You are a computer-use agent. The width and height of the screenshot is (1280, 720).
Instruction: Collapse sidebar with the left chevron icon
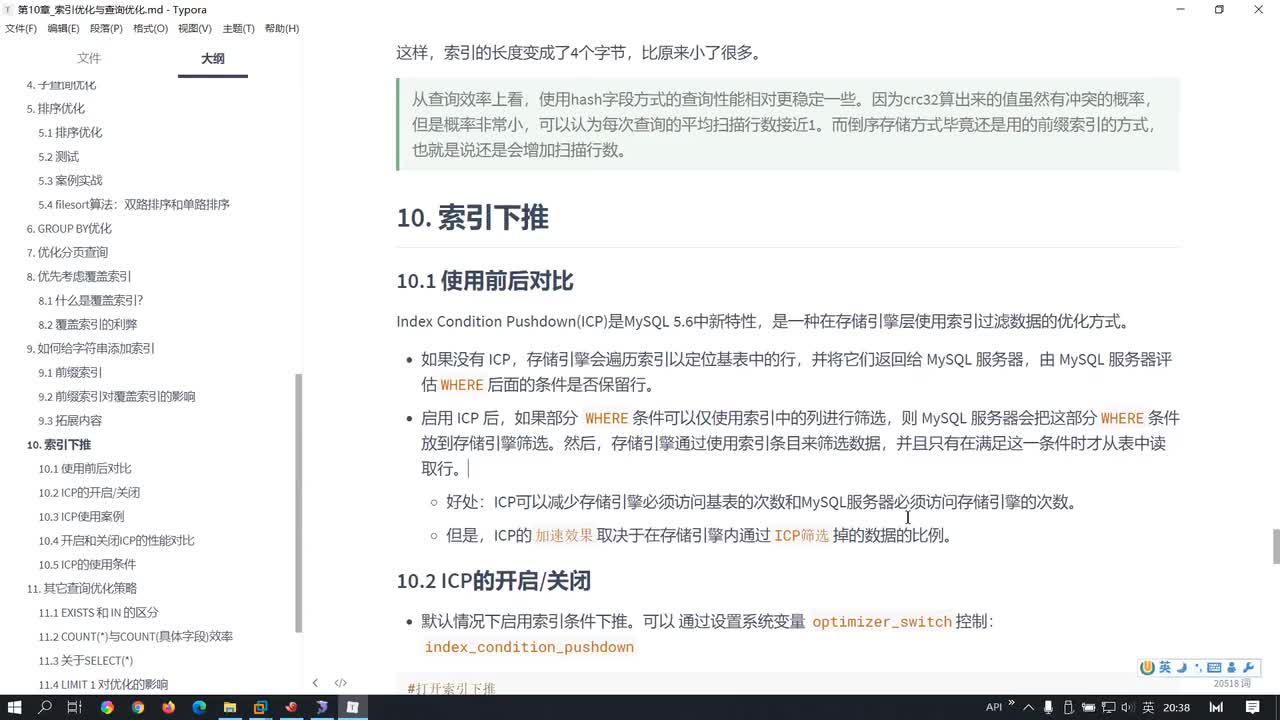pyautogui.click(x=315, y=683)
